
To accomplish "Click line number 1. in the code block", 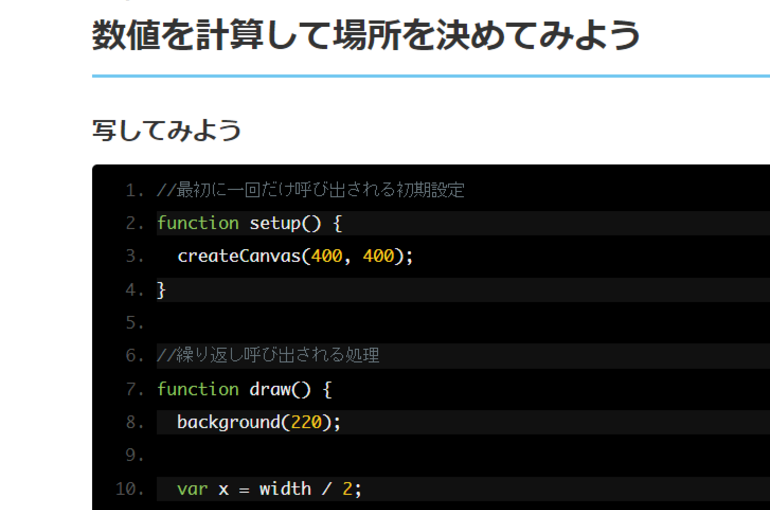I will 135,190.
